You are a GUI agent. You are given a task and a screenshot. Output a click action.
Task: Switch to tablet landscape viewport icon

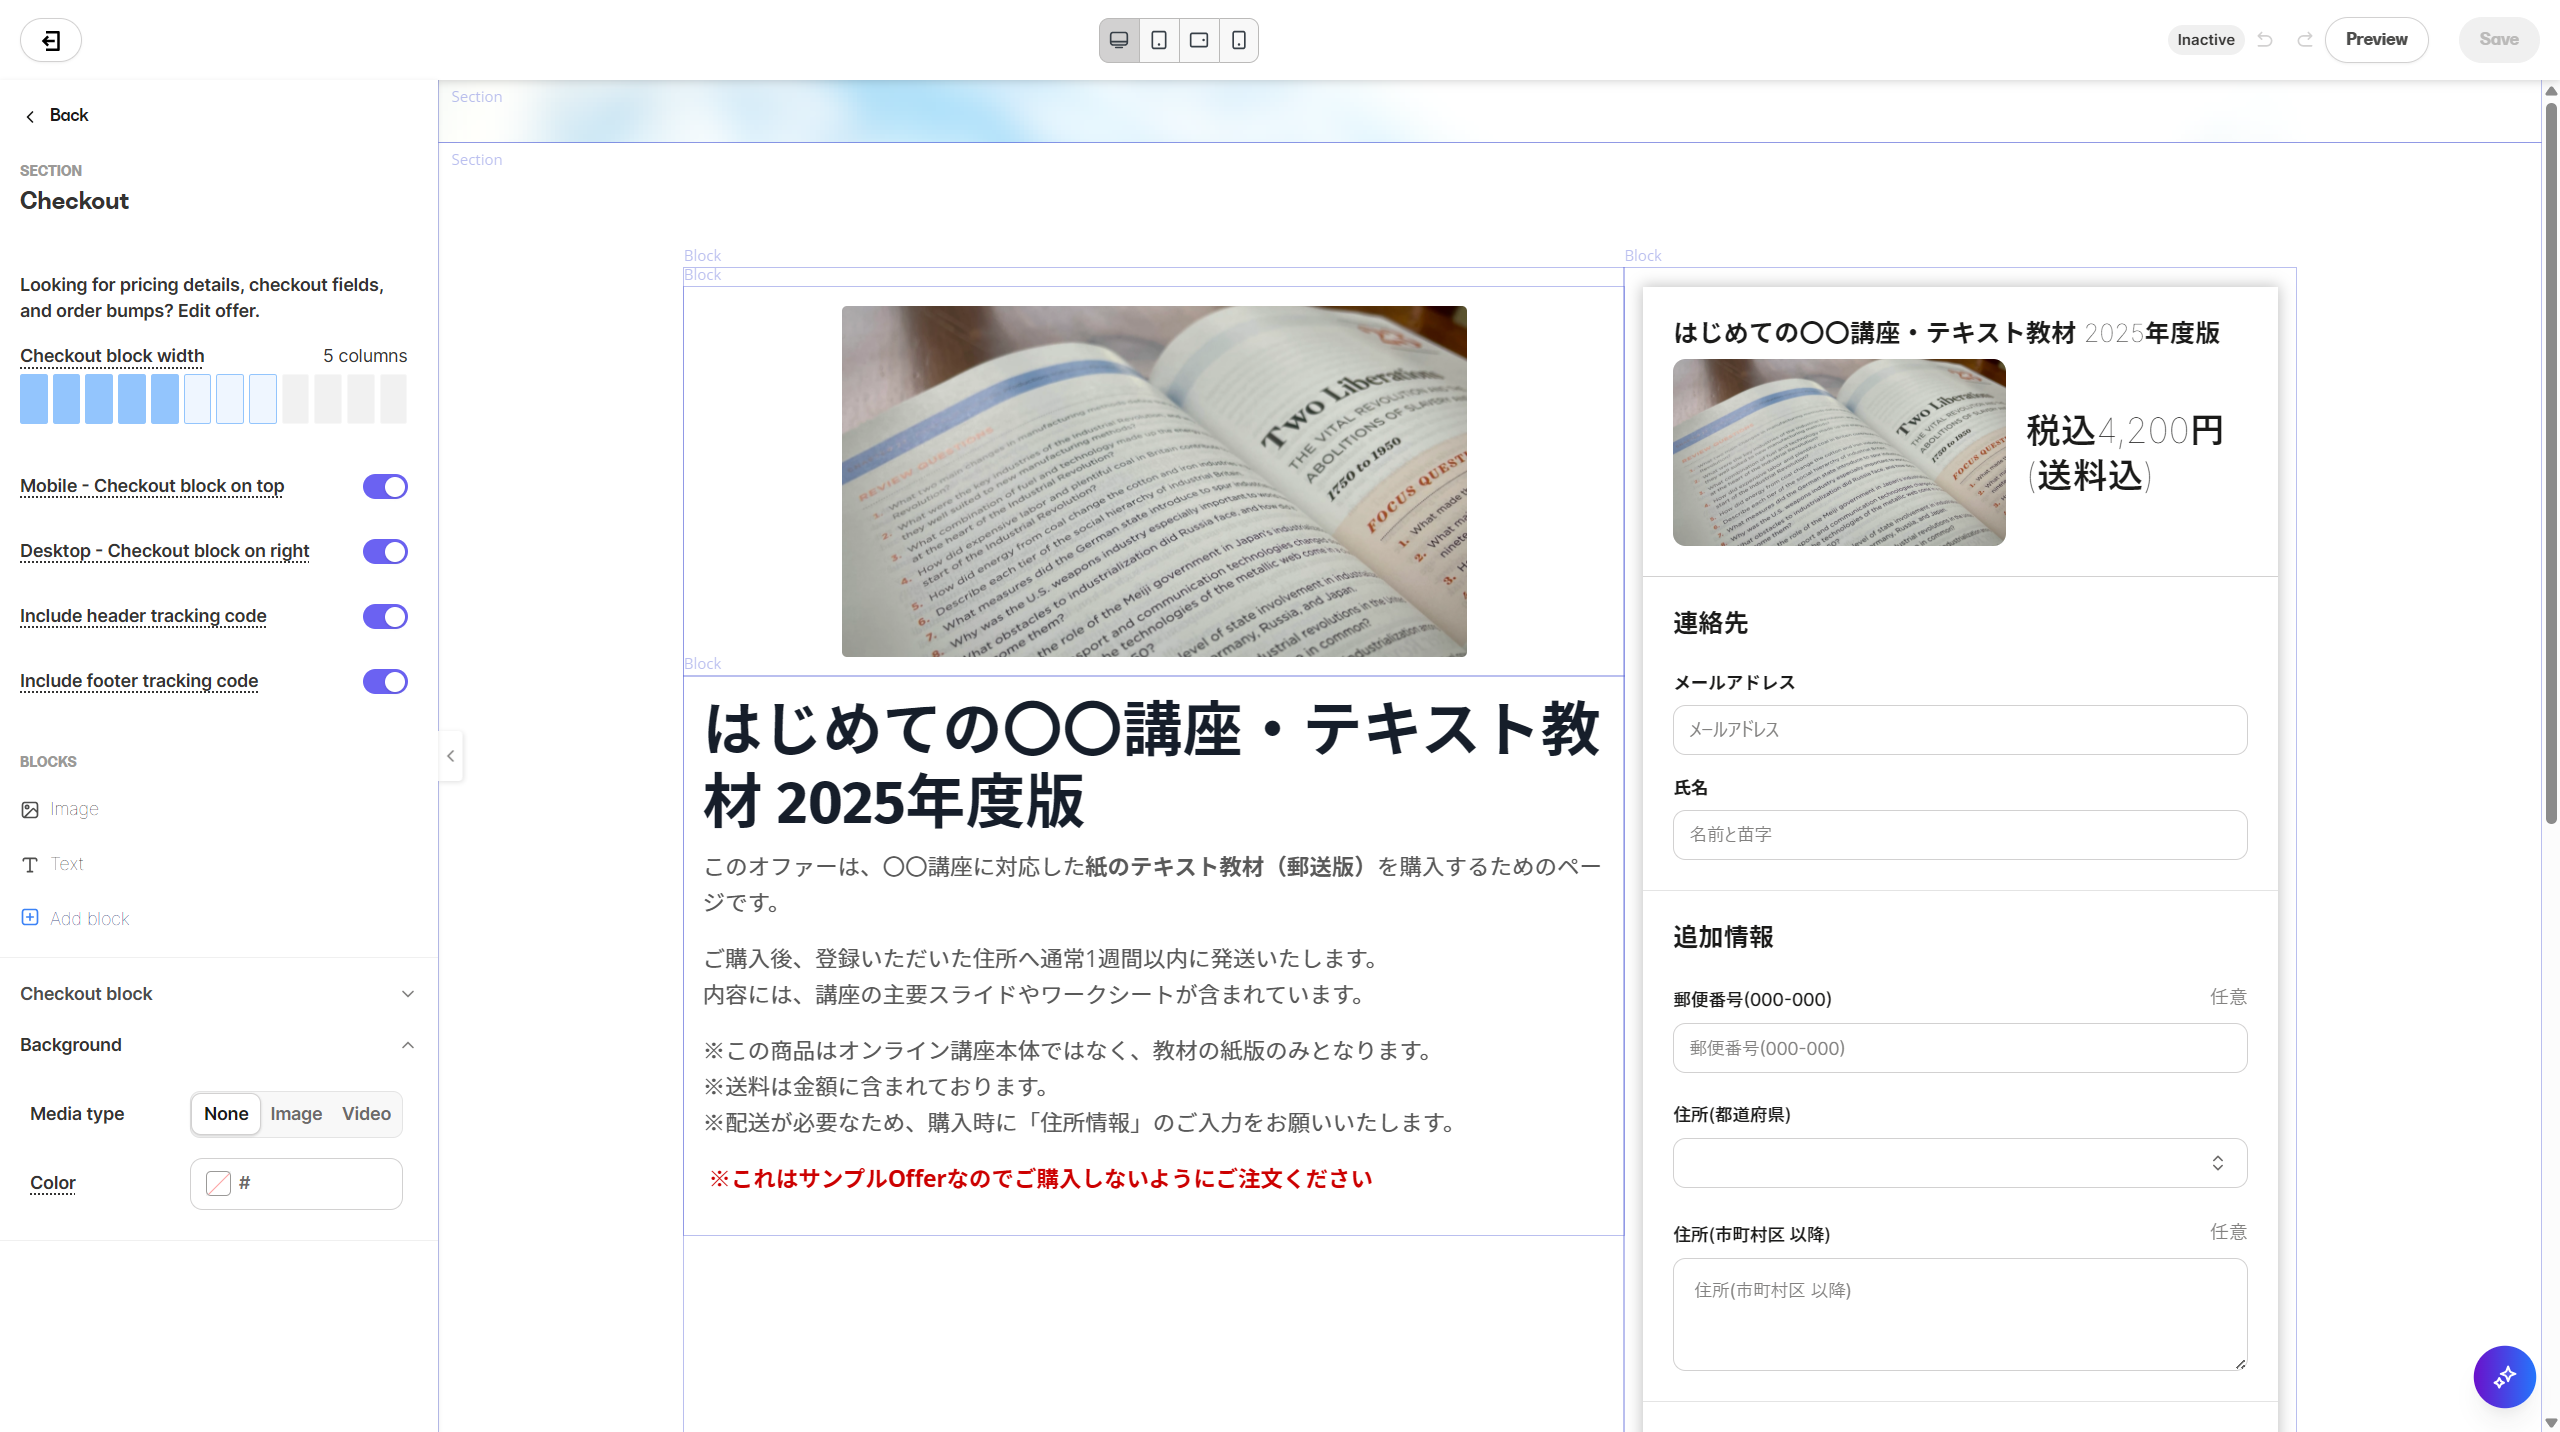[x=1199, y=40]
